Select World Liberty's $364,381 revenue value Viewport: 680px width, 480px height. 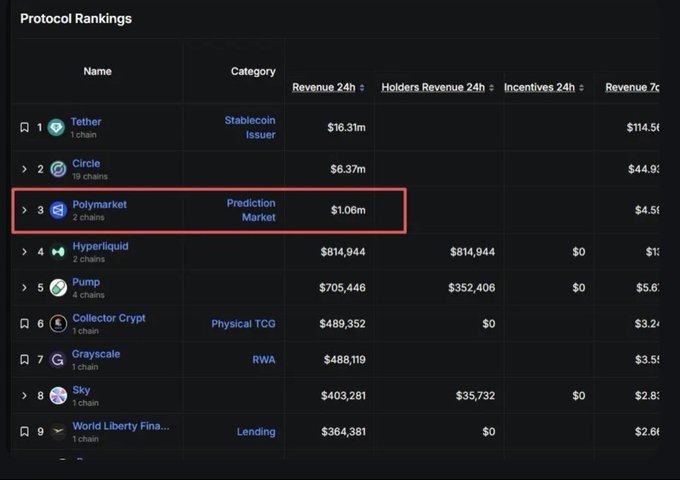pyautogui.click(x=343, y=432)
